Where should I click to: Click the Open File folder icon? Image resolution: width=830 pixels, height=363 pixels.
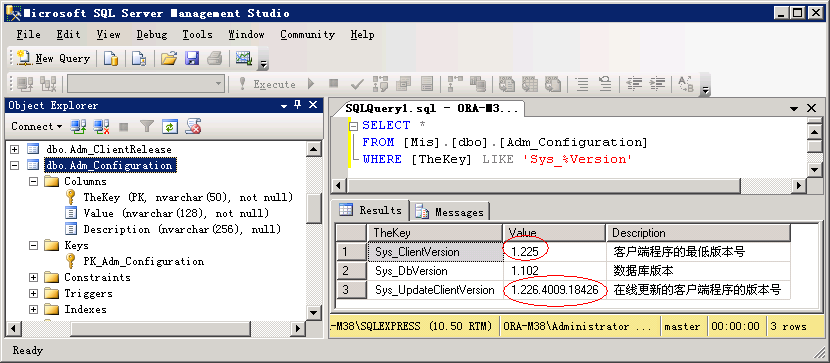point(168,58)
